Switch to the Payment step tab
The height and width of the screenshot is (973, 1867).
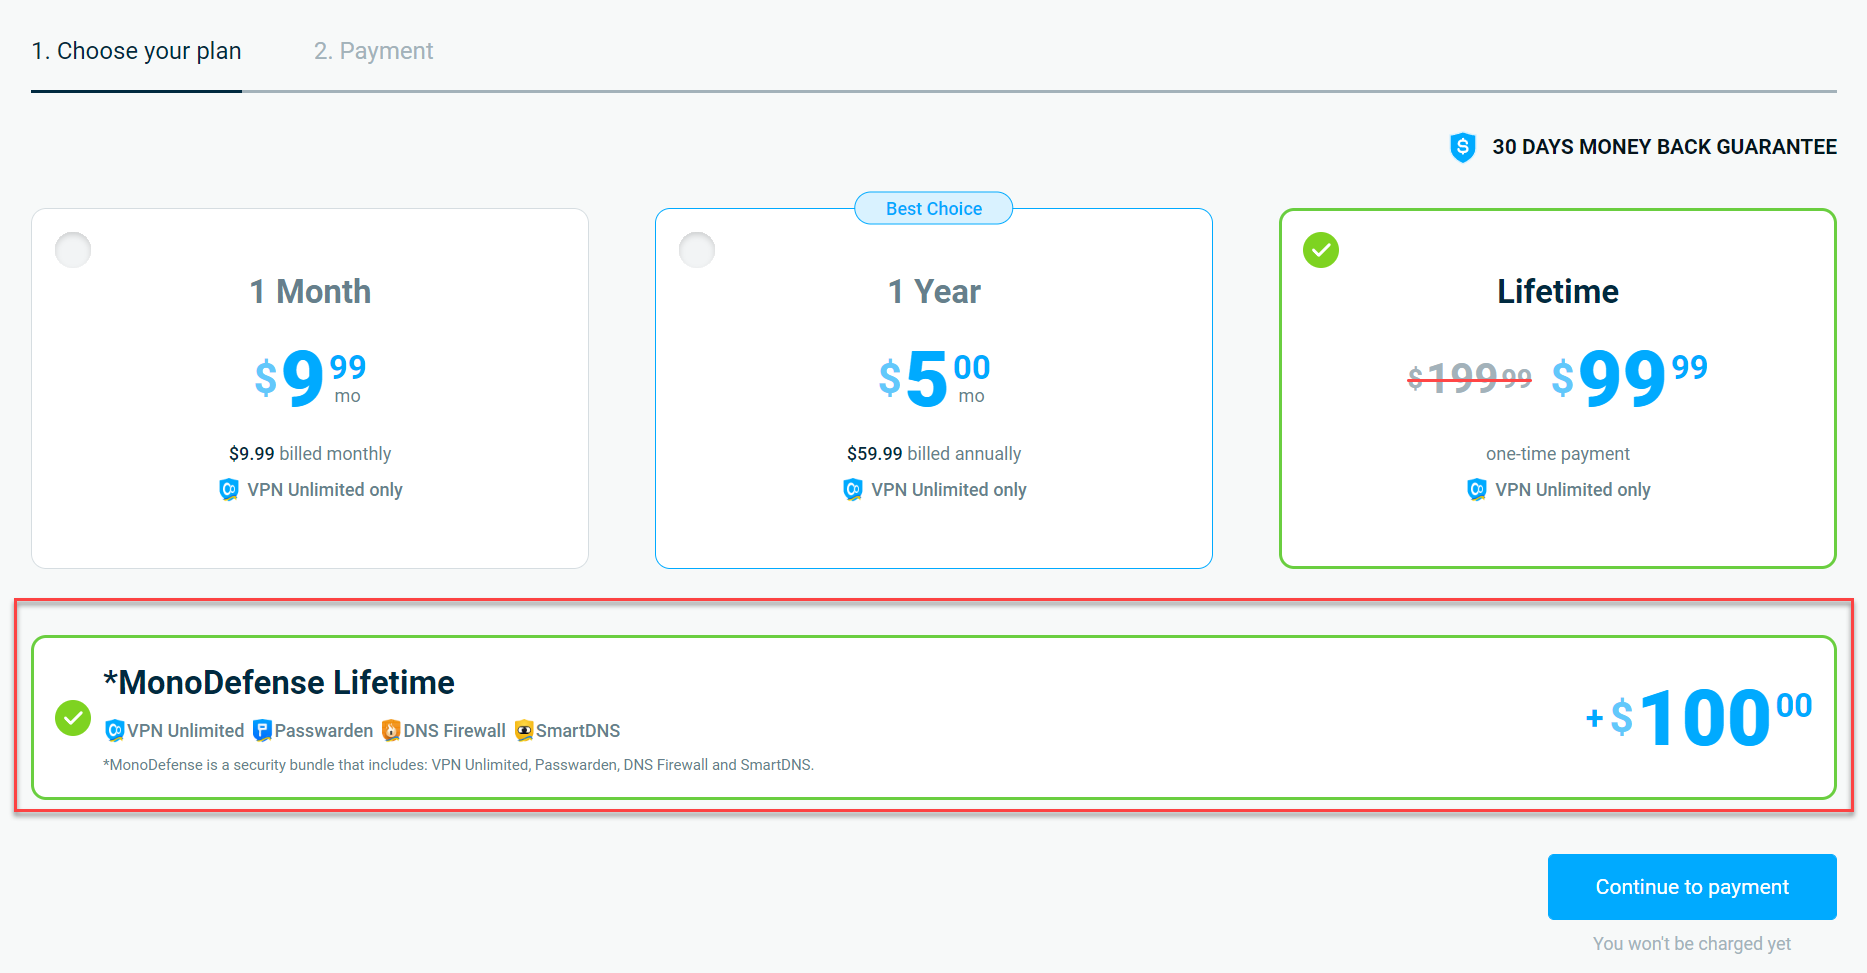(373, 51)
